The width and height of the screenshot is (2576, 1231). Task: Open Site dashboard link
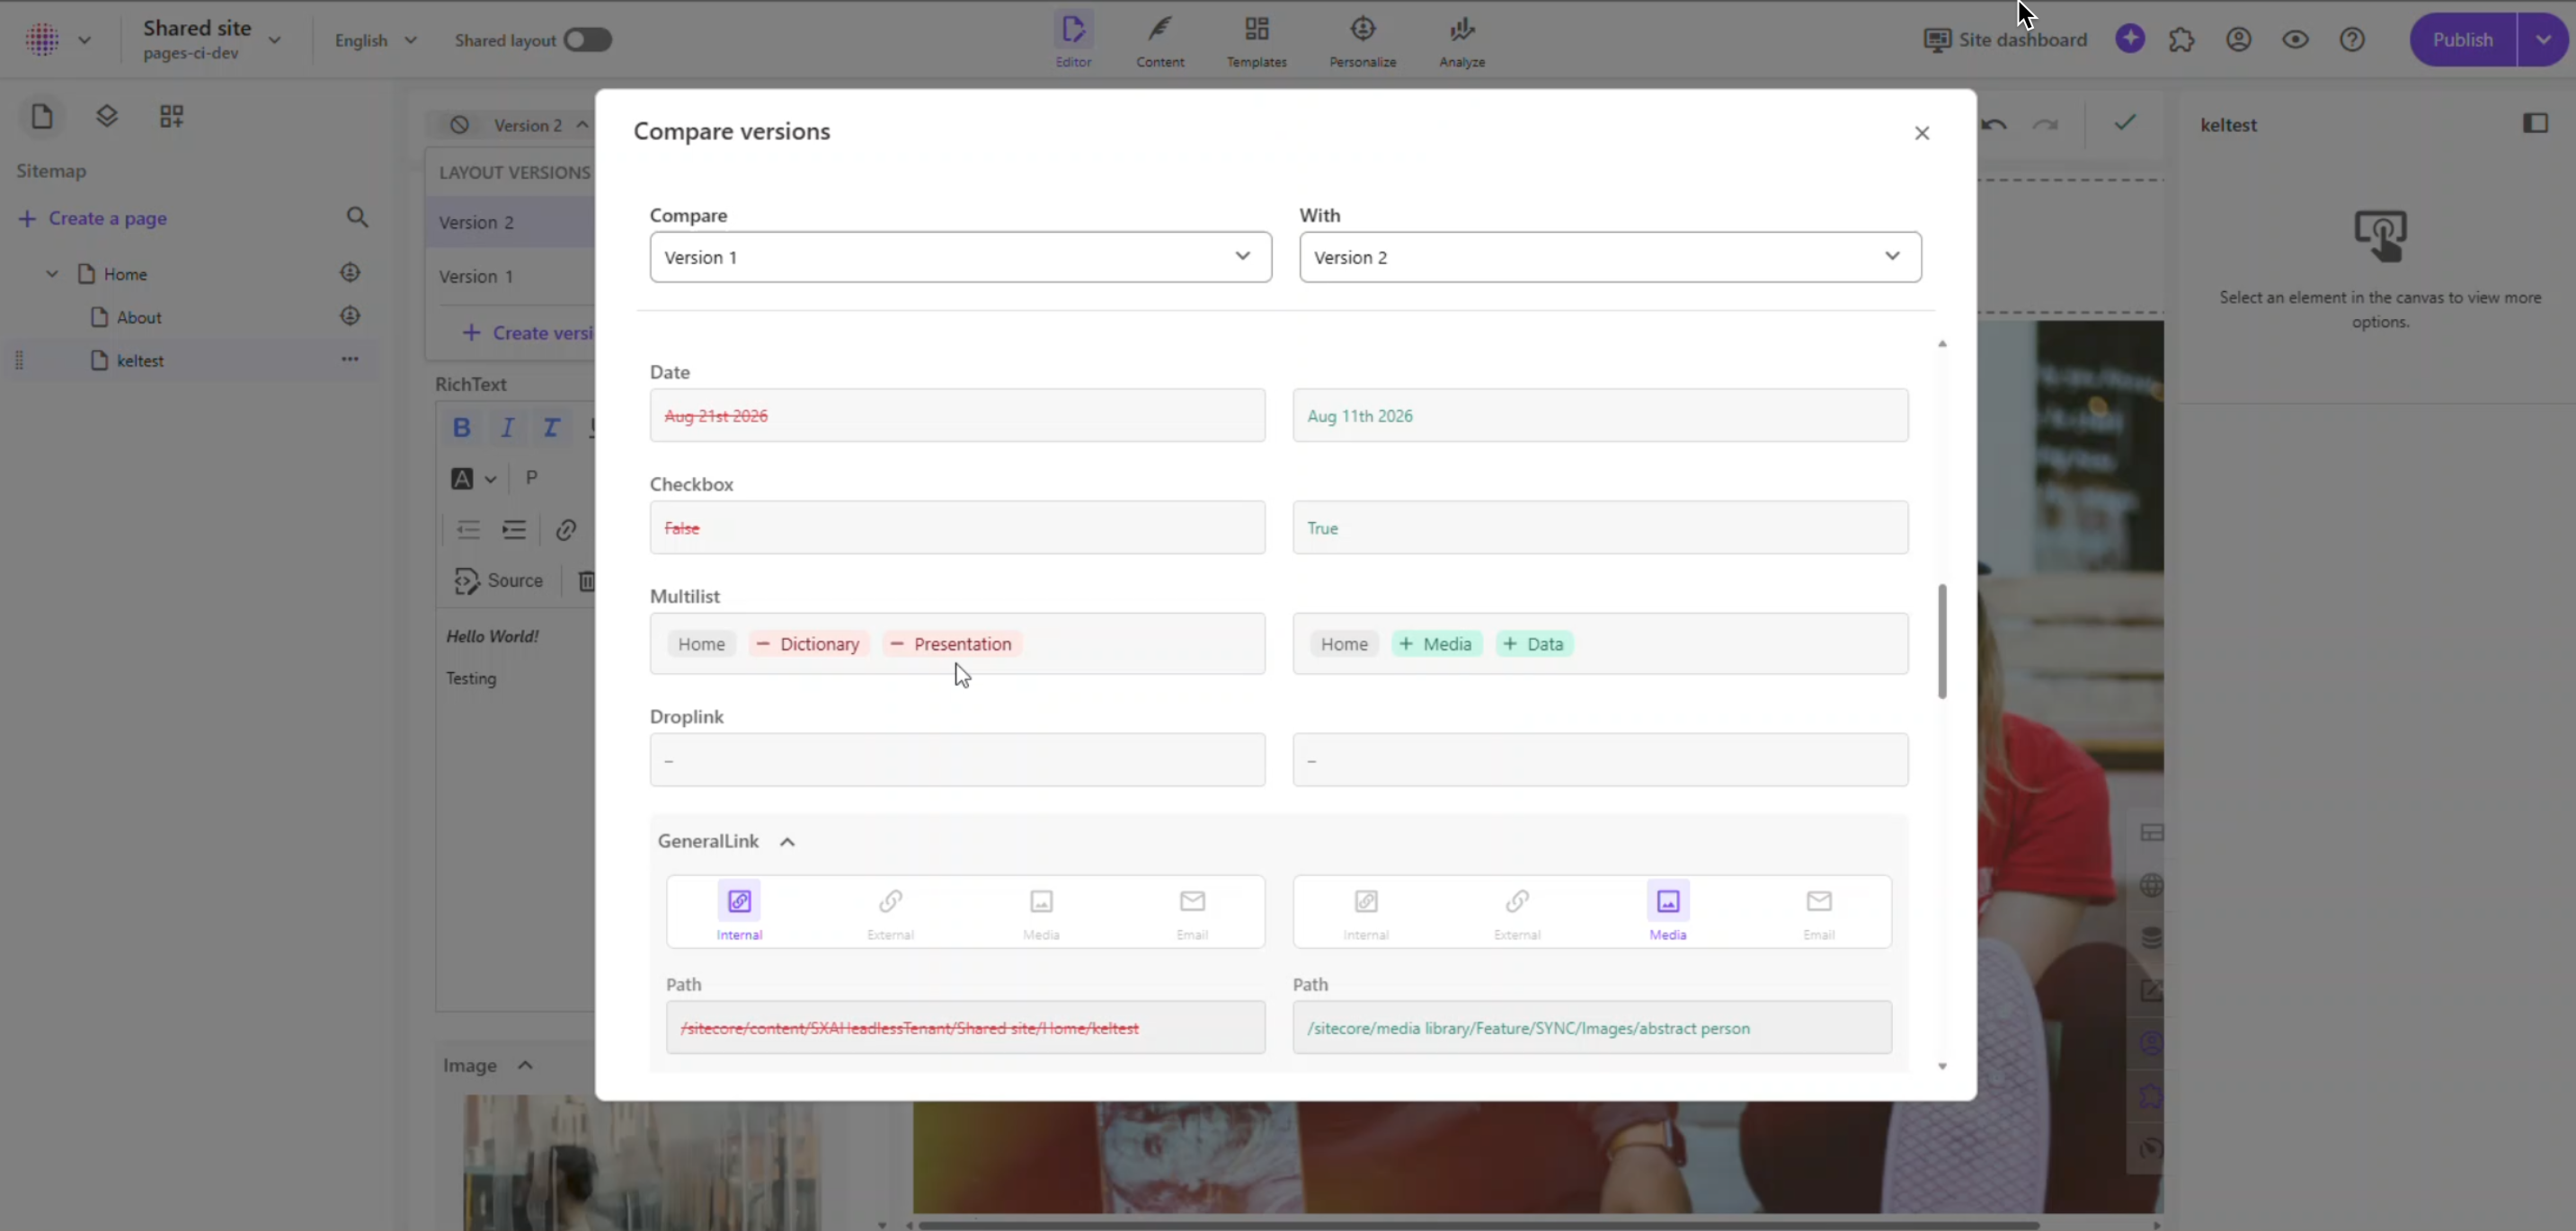pyautogui.click(x=2005, y=40)
